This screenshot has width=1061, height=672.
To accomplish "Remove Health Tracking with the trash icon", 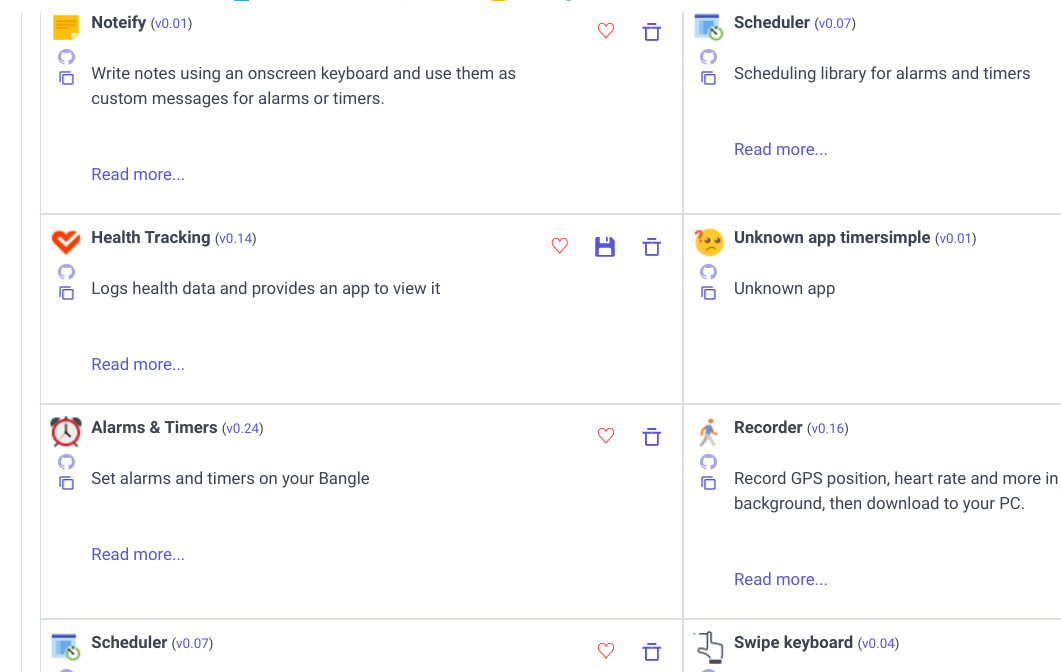I will pos(652,246).
